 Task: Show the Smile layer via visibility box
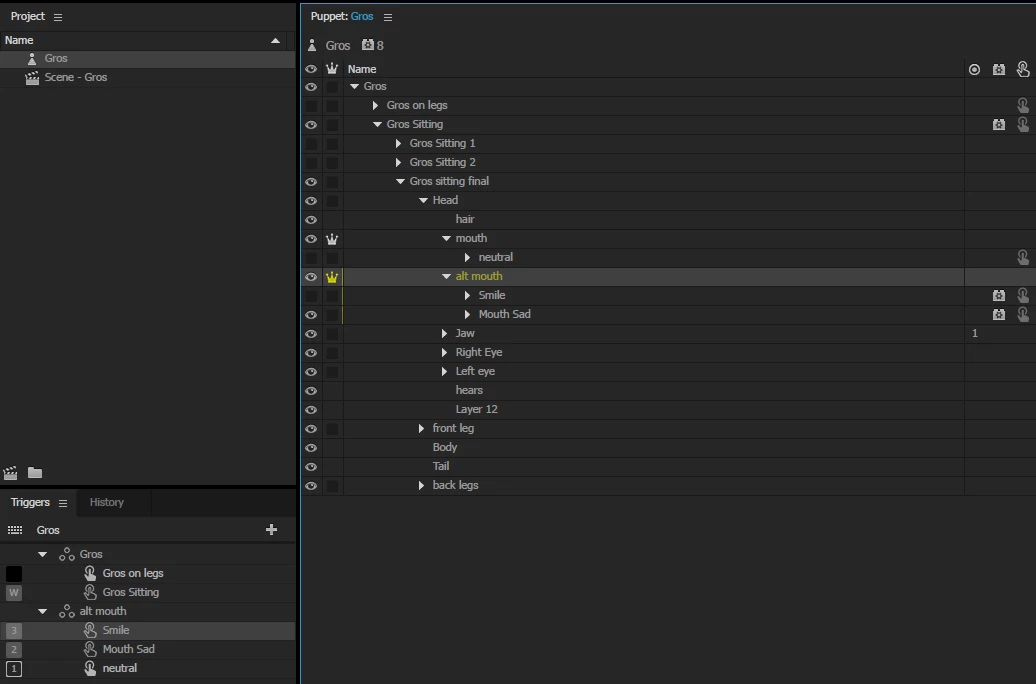pos(311,295)
